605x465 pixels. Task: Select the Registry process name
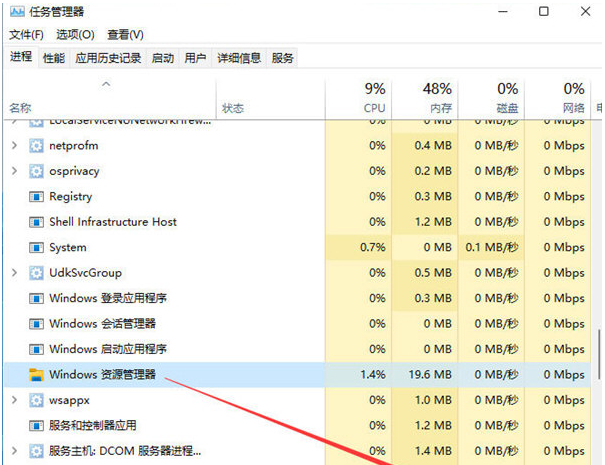click(71, 197)
